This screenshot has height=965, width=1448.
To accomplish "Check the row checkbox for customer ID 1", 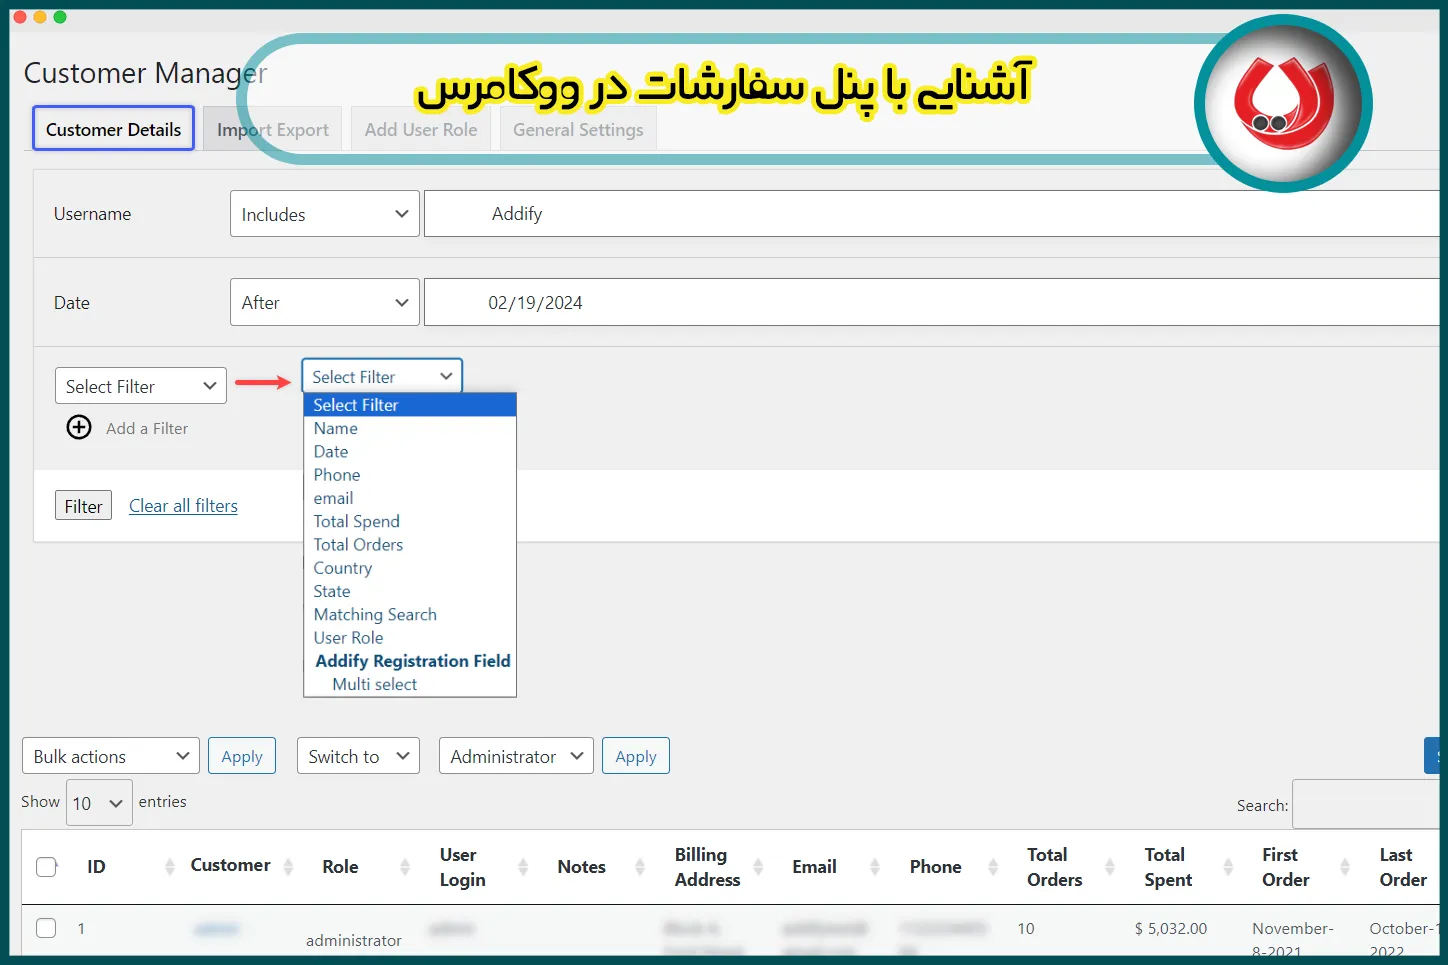I will click(x=46, y=928).
